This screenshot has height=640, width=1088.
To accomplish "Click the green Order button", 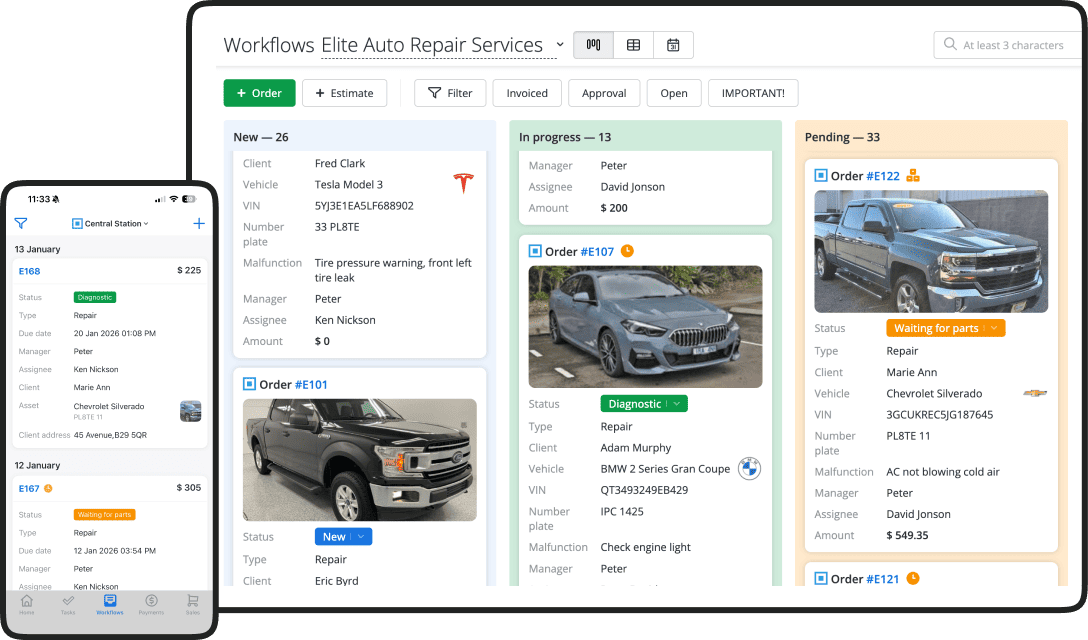I will click(x=259, y=92).
